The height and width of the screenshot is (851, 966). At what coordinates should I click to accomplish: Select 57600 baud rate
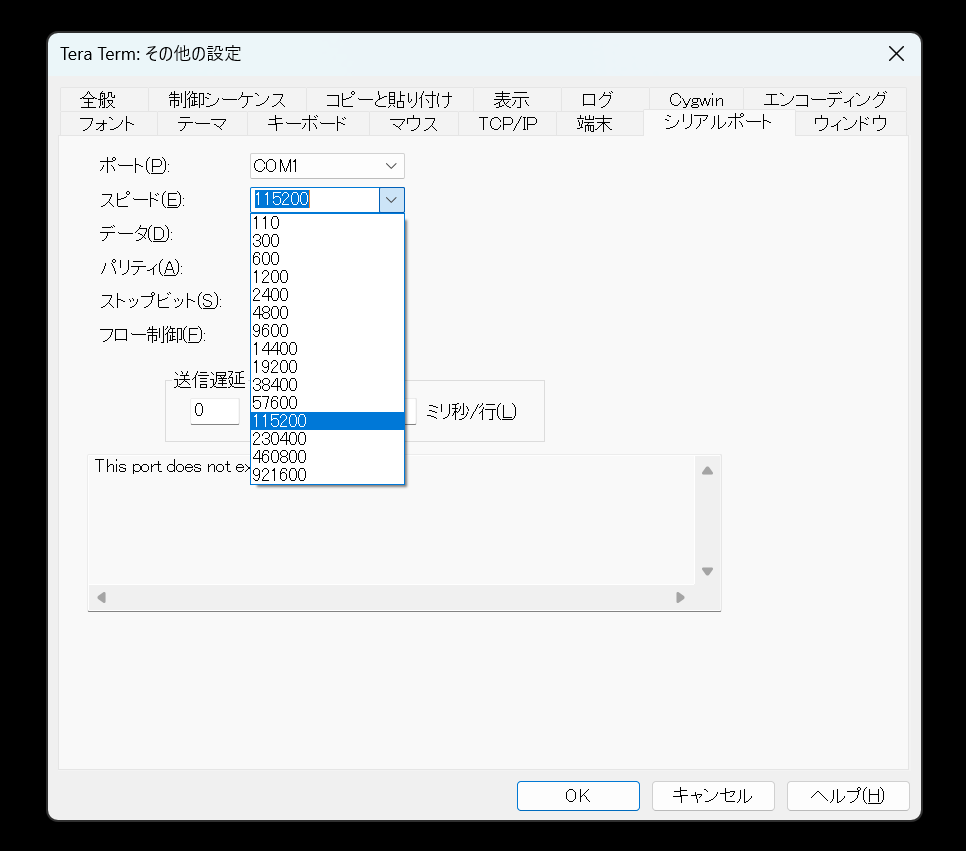[x=327, y=402]
